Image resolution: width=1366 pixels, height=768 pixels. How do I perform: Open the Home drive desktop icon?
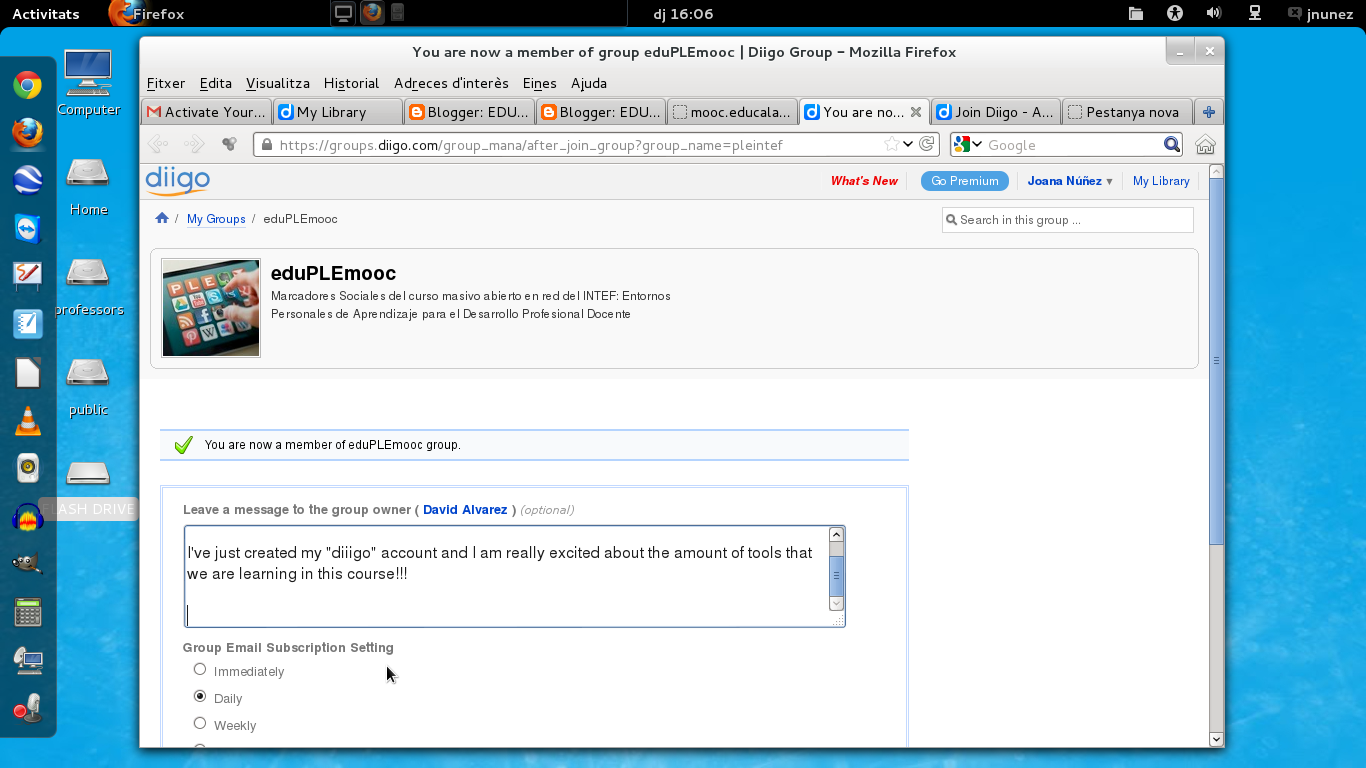coord(88,186)
